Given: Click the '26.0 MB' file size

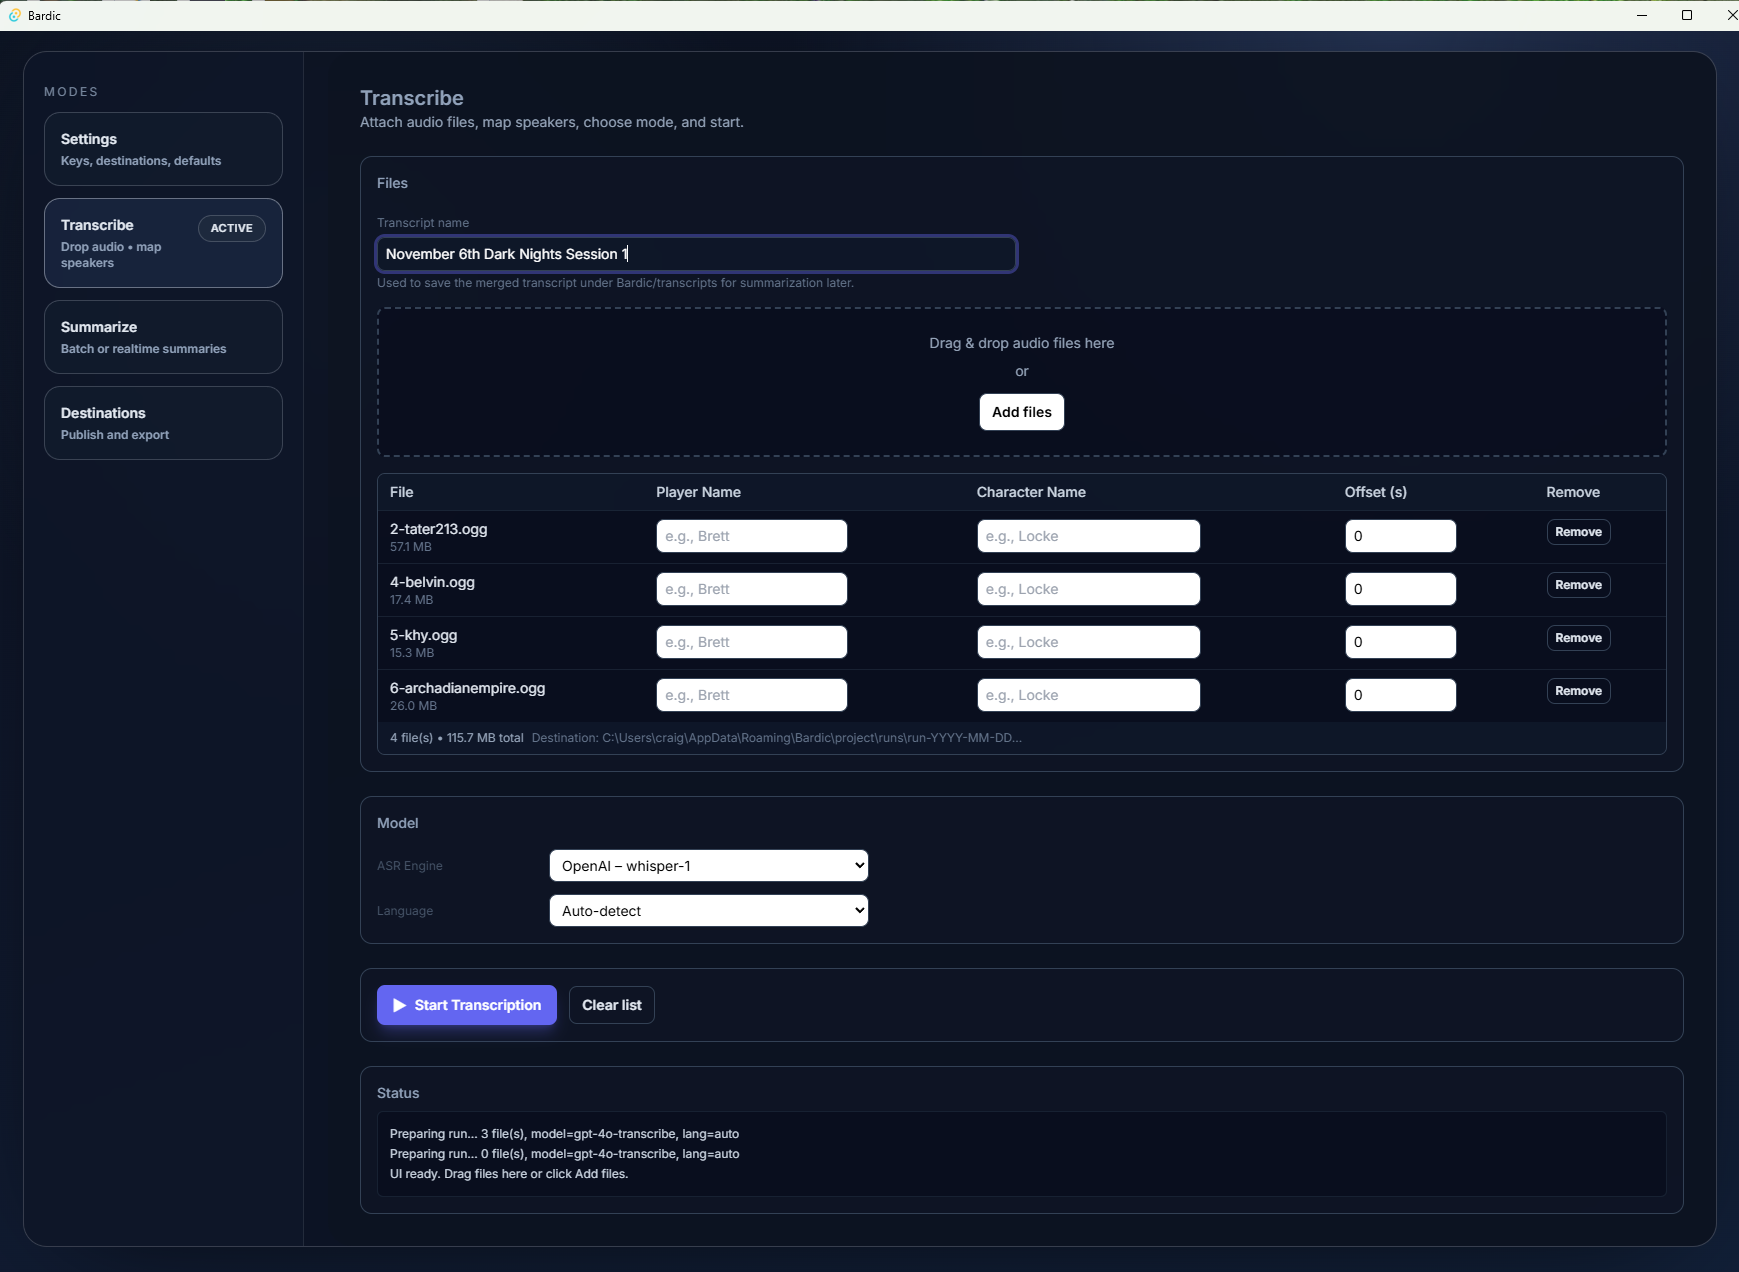Looking at the screenshot, I should pyautogui.click(x=413, y=706).
